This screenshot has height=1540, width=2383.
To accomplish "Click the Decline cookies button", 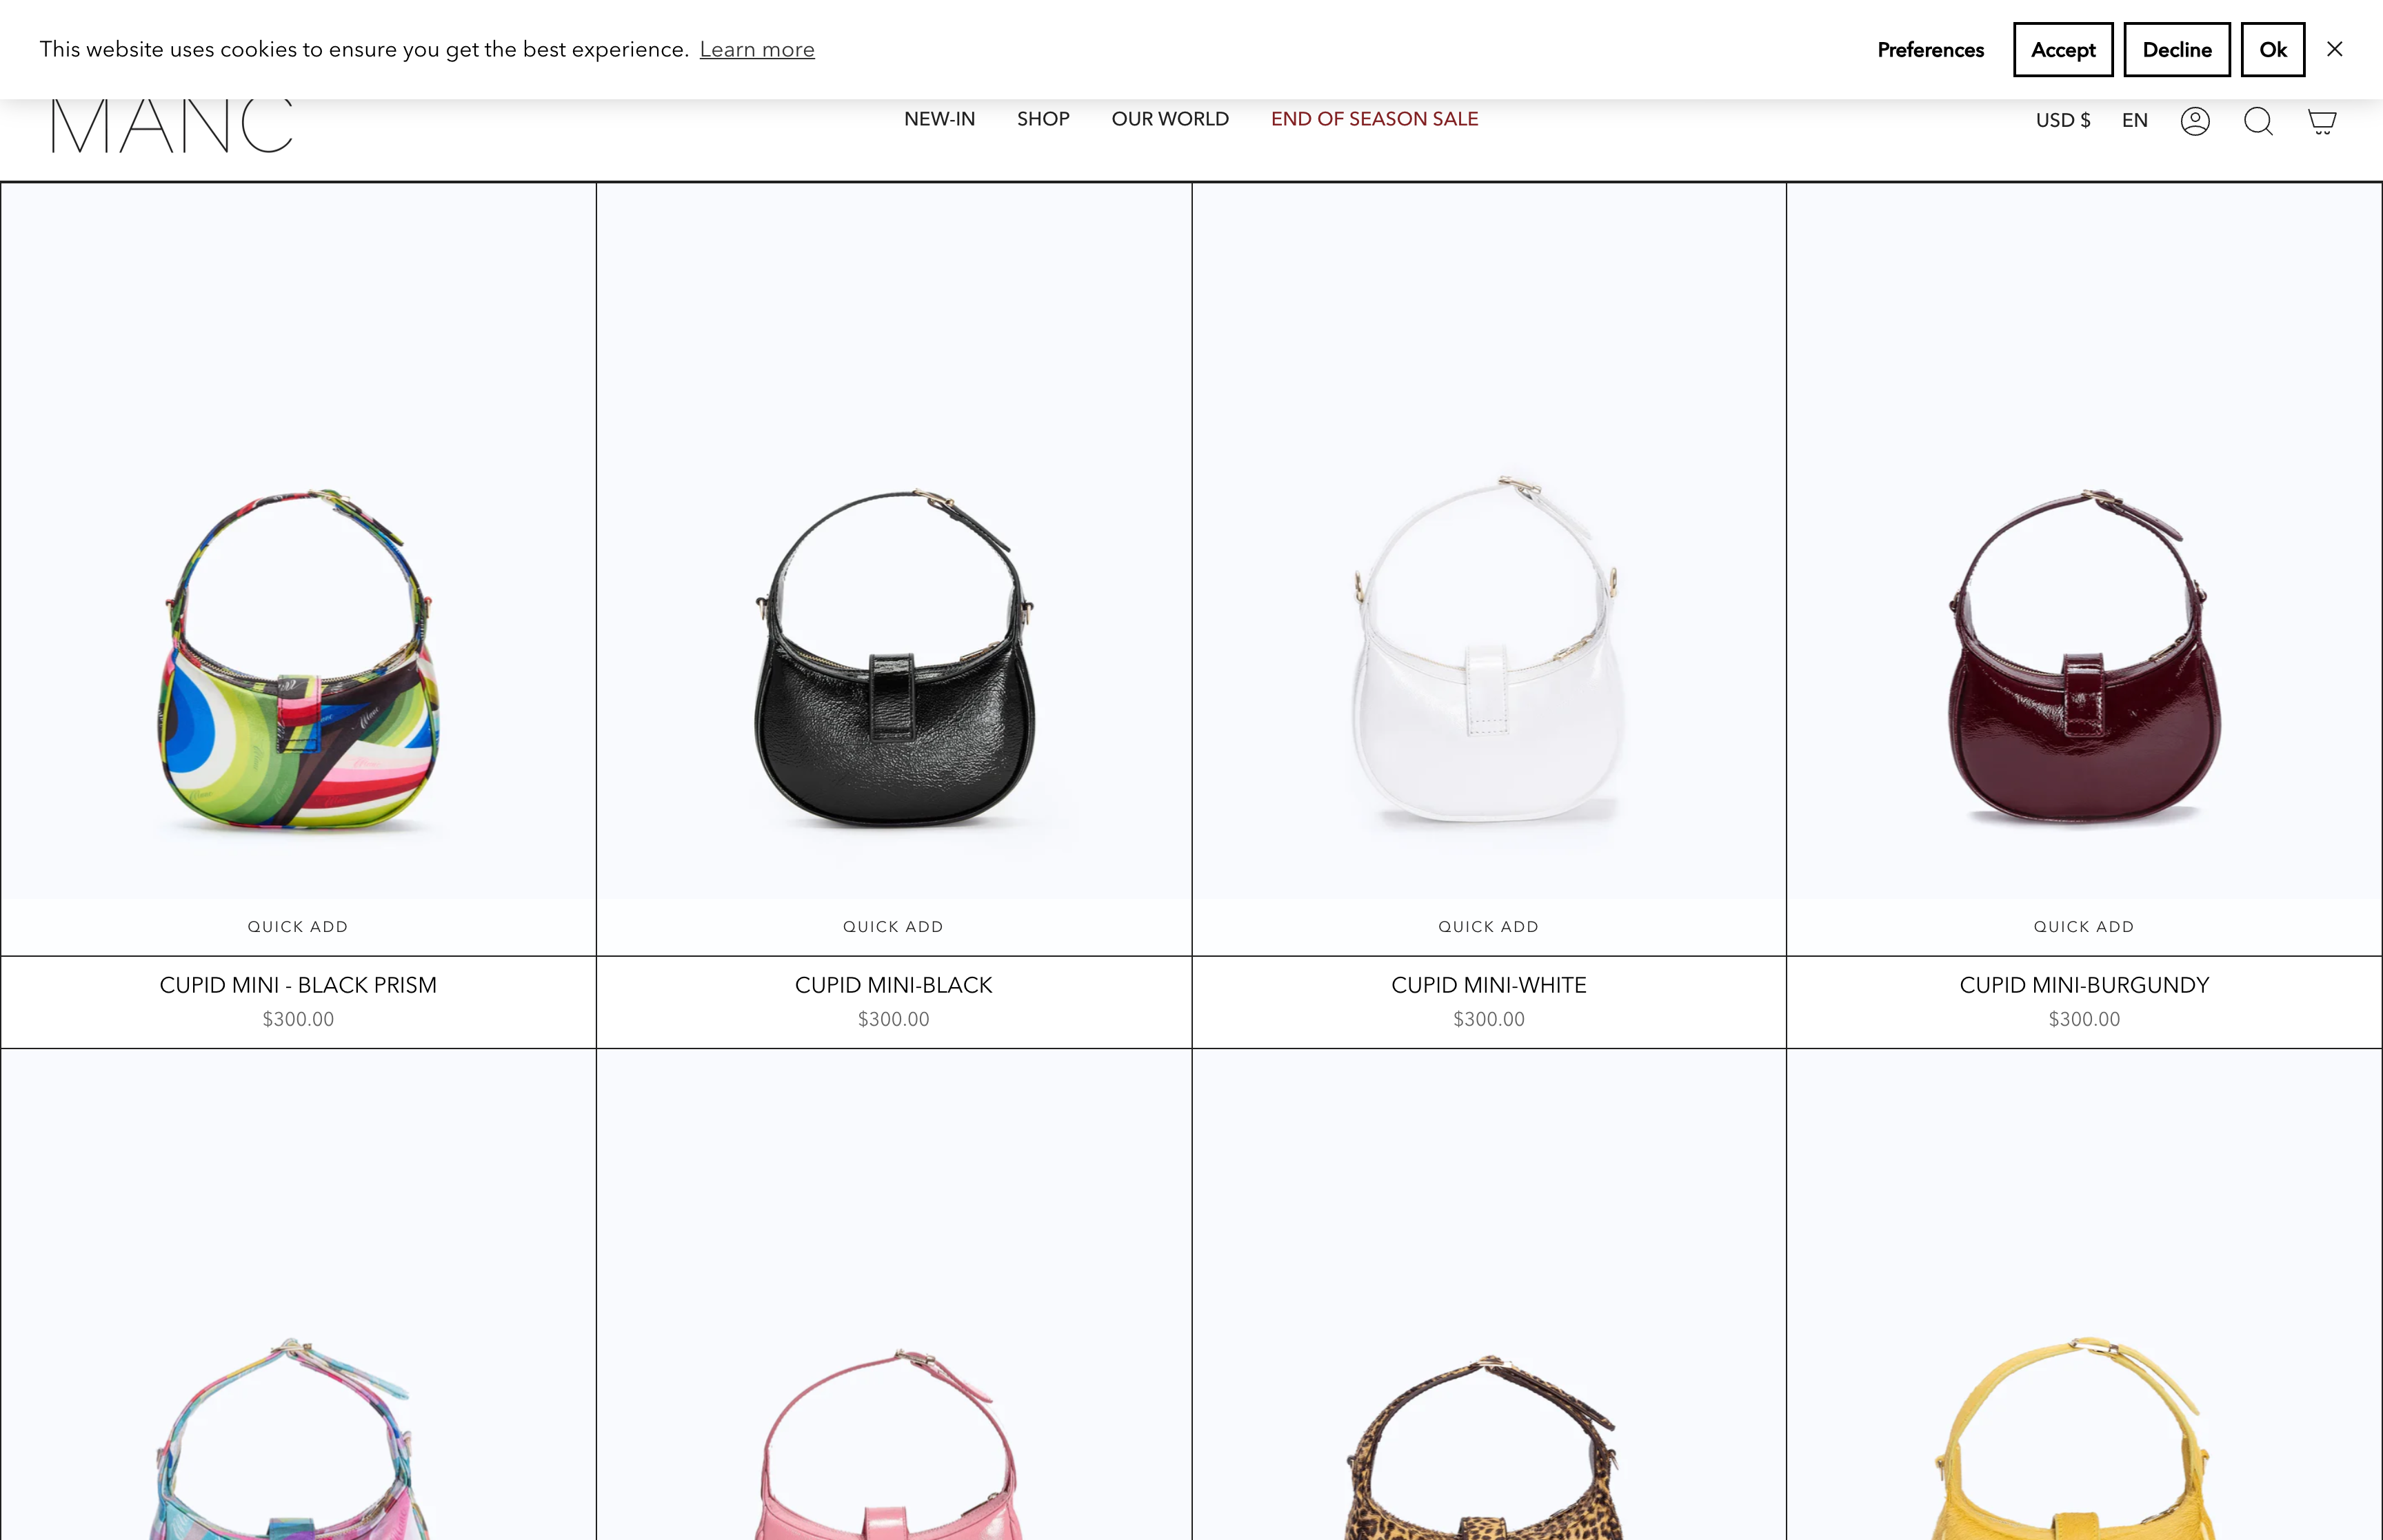I will point(2176,49).
